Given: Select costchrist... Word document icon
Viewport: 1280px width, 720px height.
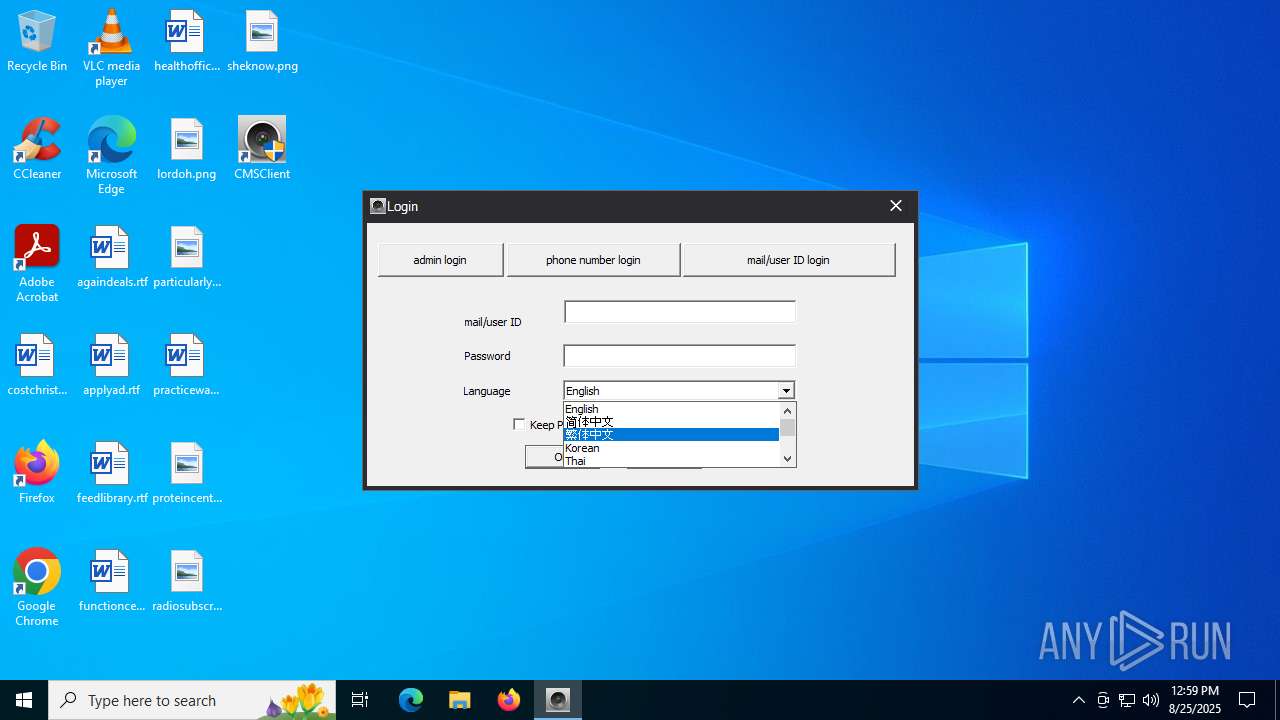Looking at the screenshot, I should click(37, 365).
